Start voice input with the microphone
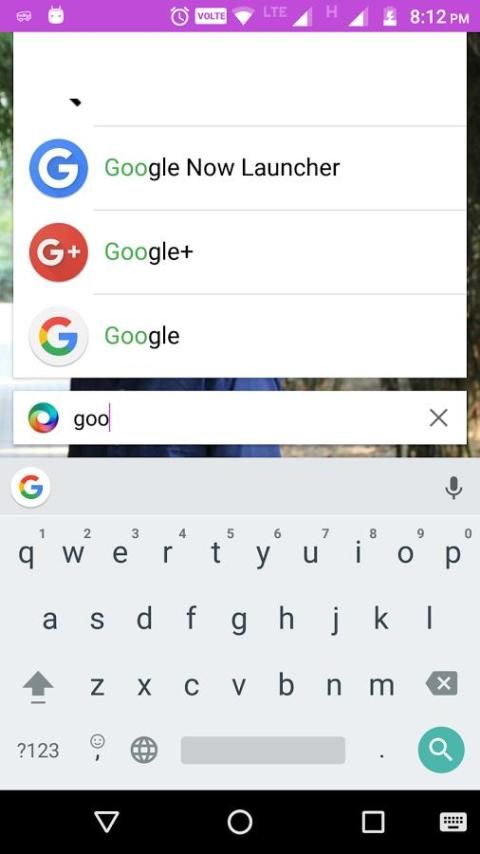480x854 pixels. click(453, 487)
